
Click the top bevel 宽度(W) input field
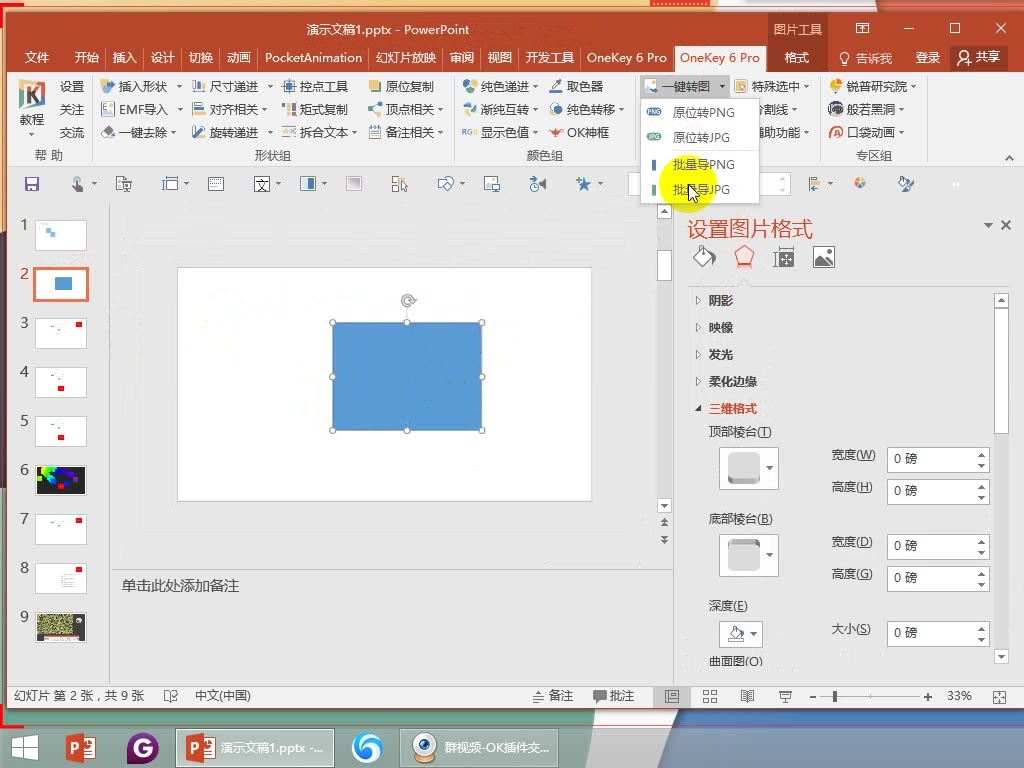click(938, 459)
